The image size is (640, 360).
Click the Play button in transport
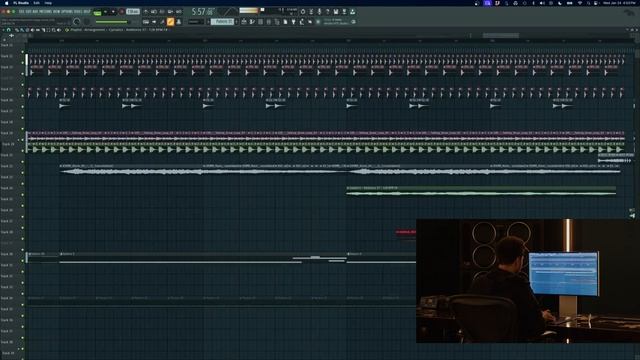click(x=105, y=12)
